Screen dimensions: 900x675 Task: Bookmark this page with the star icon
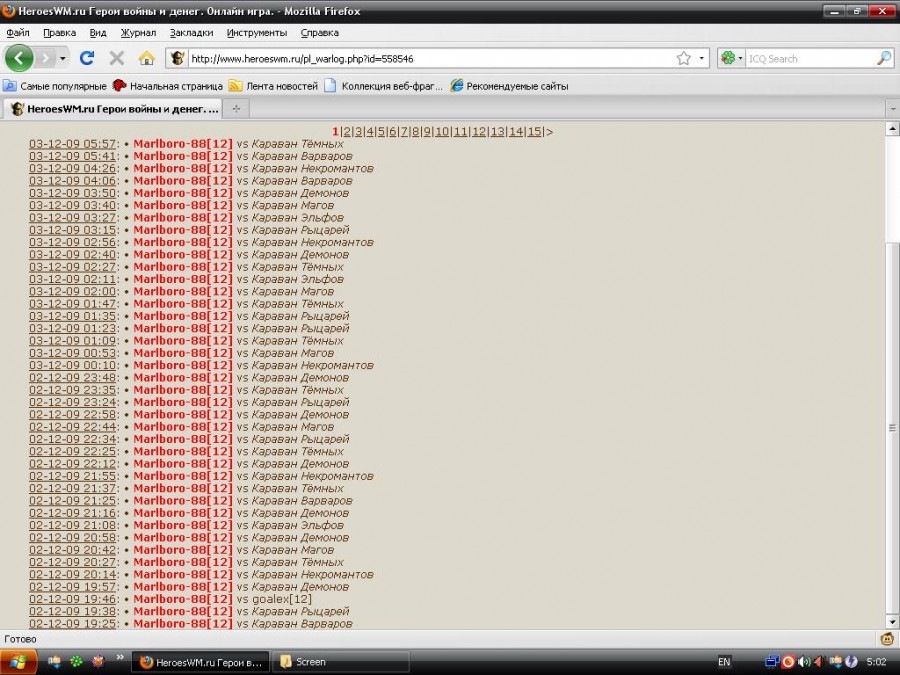683,58
